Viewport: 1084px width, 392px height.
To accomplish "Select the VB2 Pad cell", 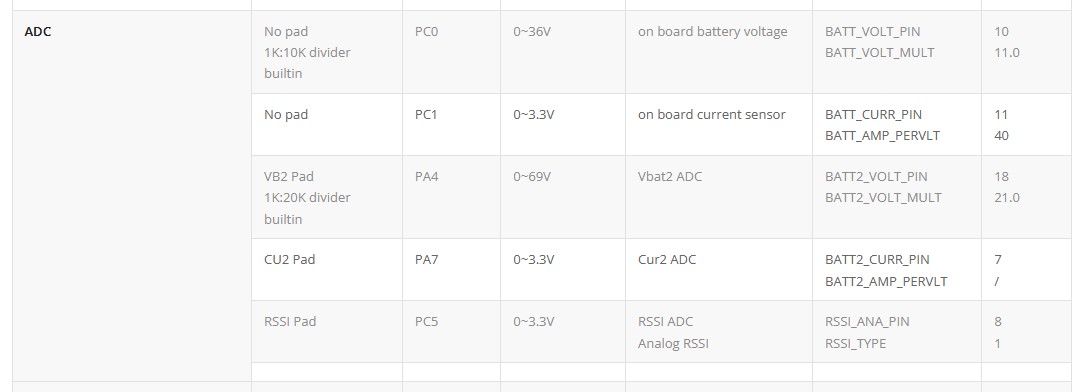I will click(327, 197).
